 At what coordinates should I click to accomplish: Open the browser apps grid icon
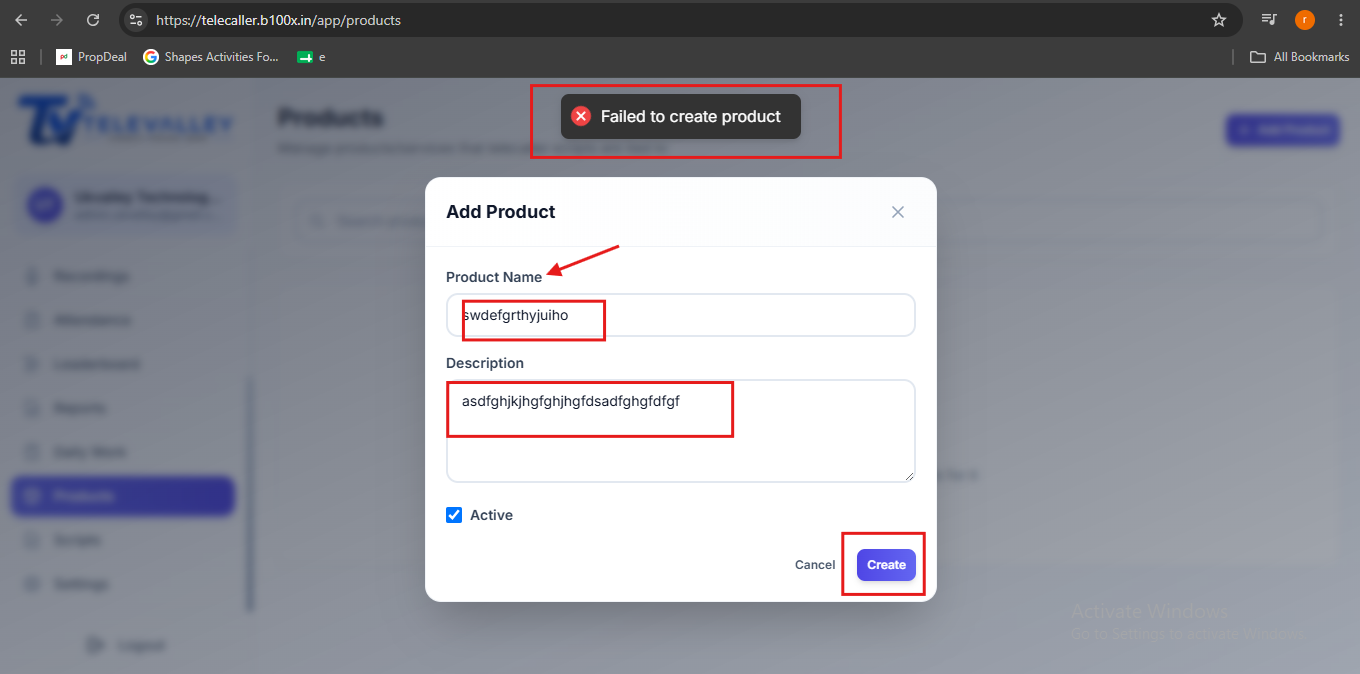(18, 57)
